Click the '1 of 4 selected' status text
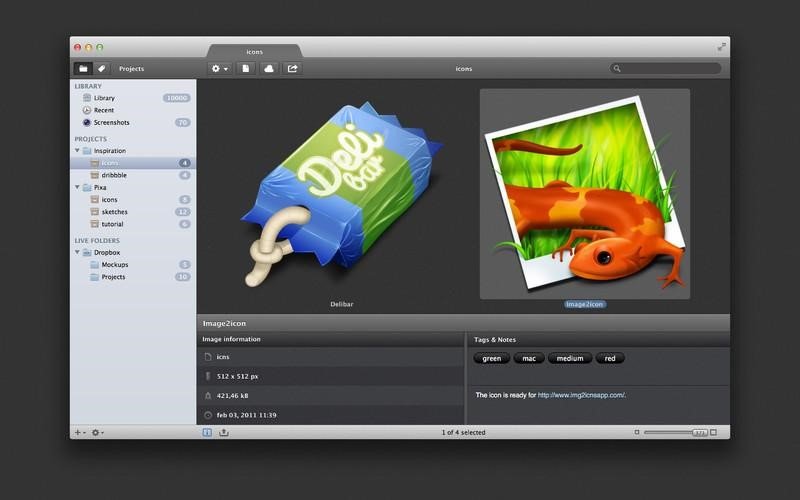 [x=463, y=433]
